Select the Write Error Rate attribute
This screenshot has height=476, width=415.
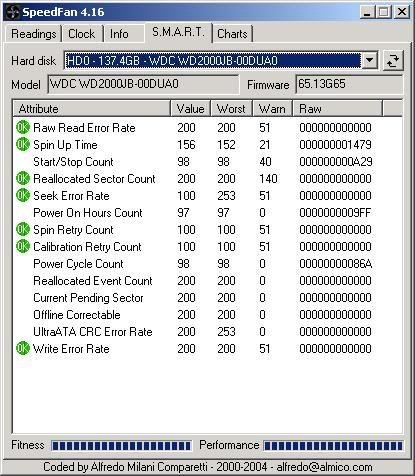click(71, 349)
